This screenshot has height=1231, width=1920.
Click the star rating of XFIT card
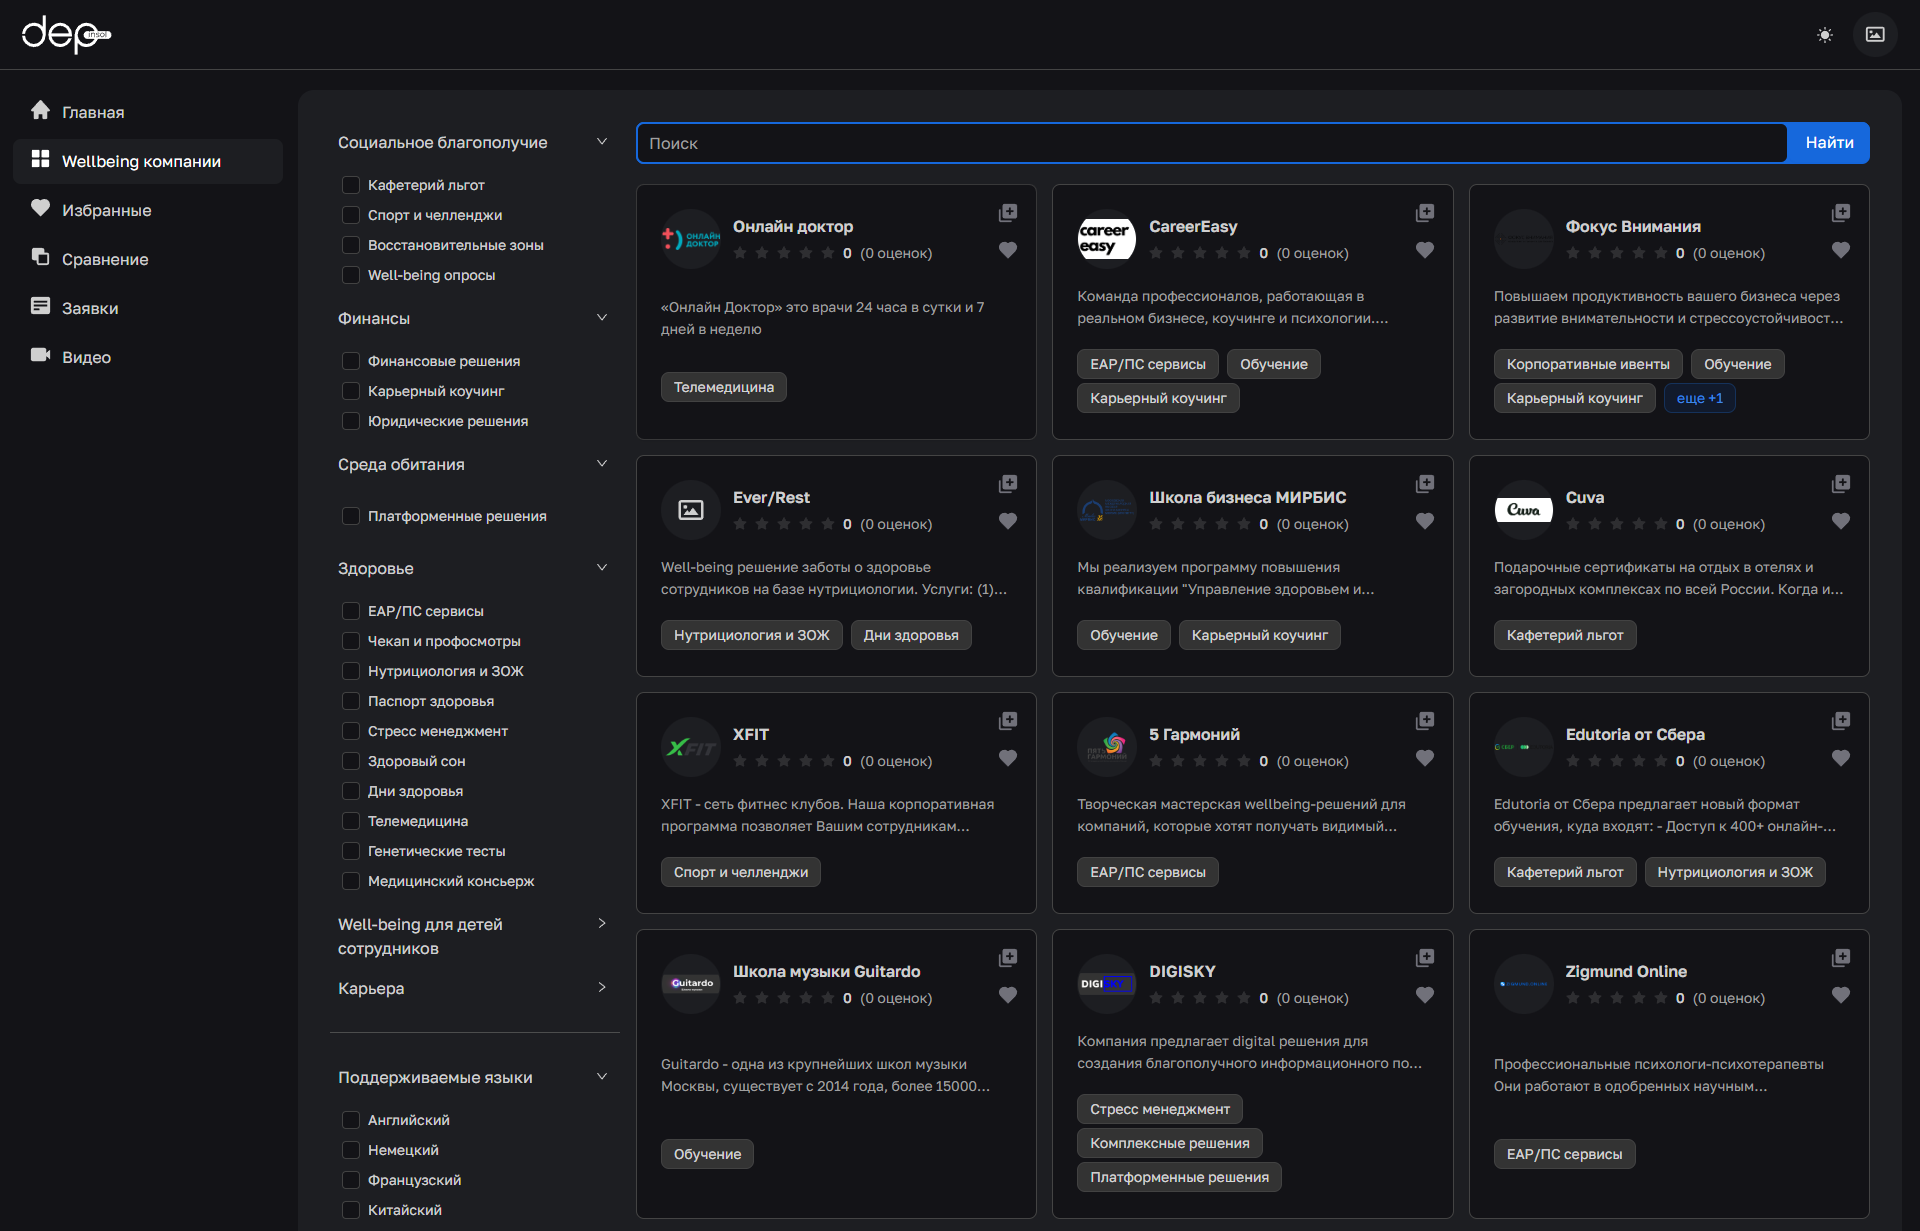784,761
